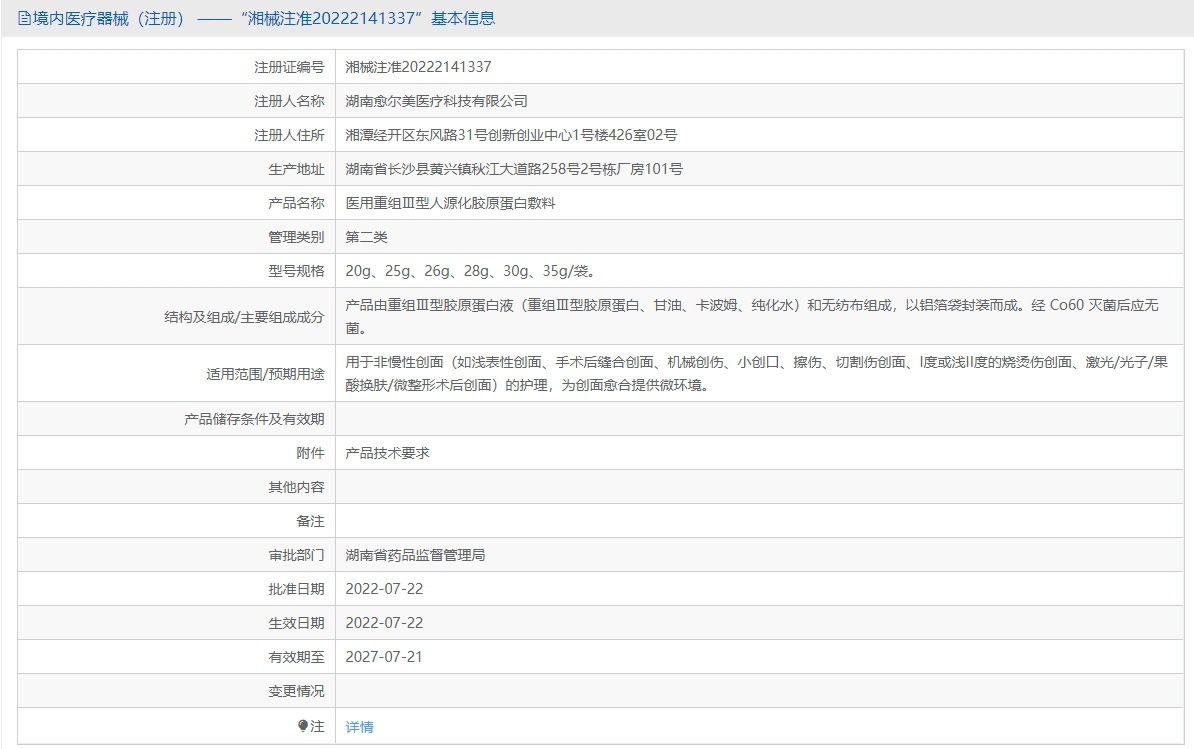Click the 审批部门 label
Screen dimensions: 1194x749
(296, 555)
